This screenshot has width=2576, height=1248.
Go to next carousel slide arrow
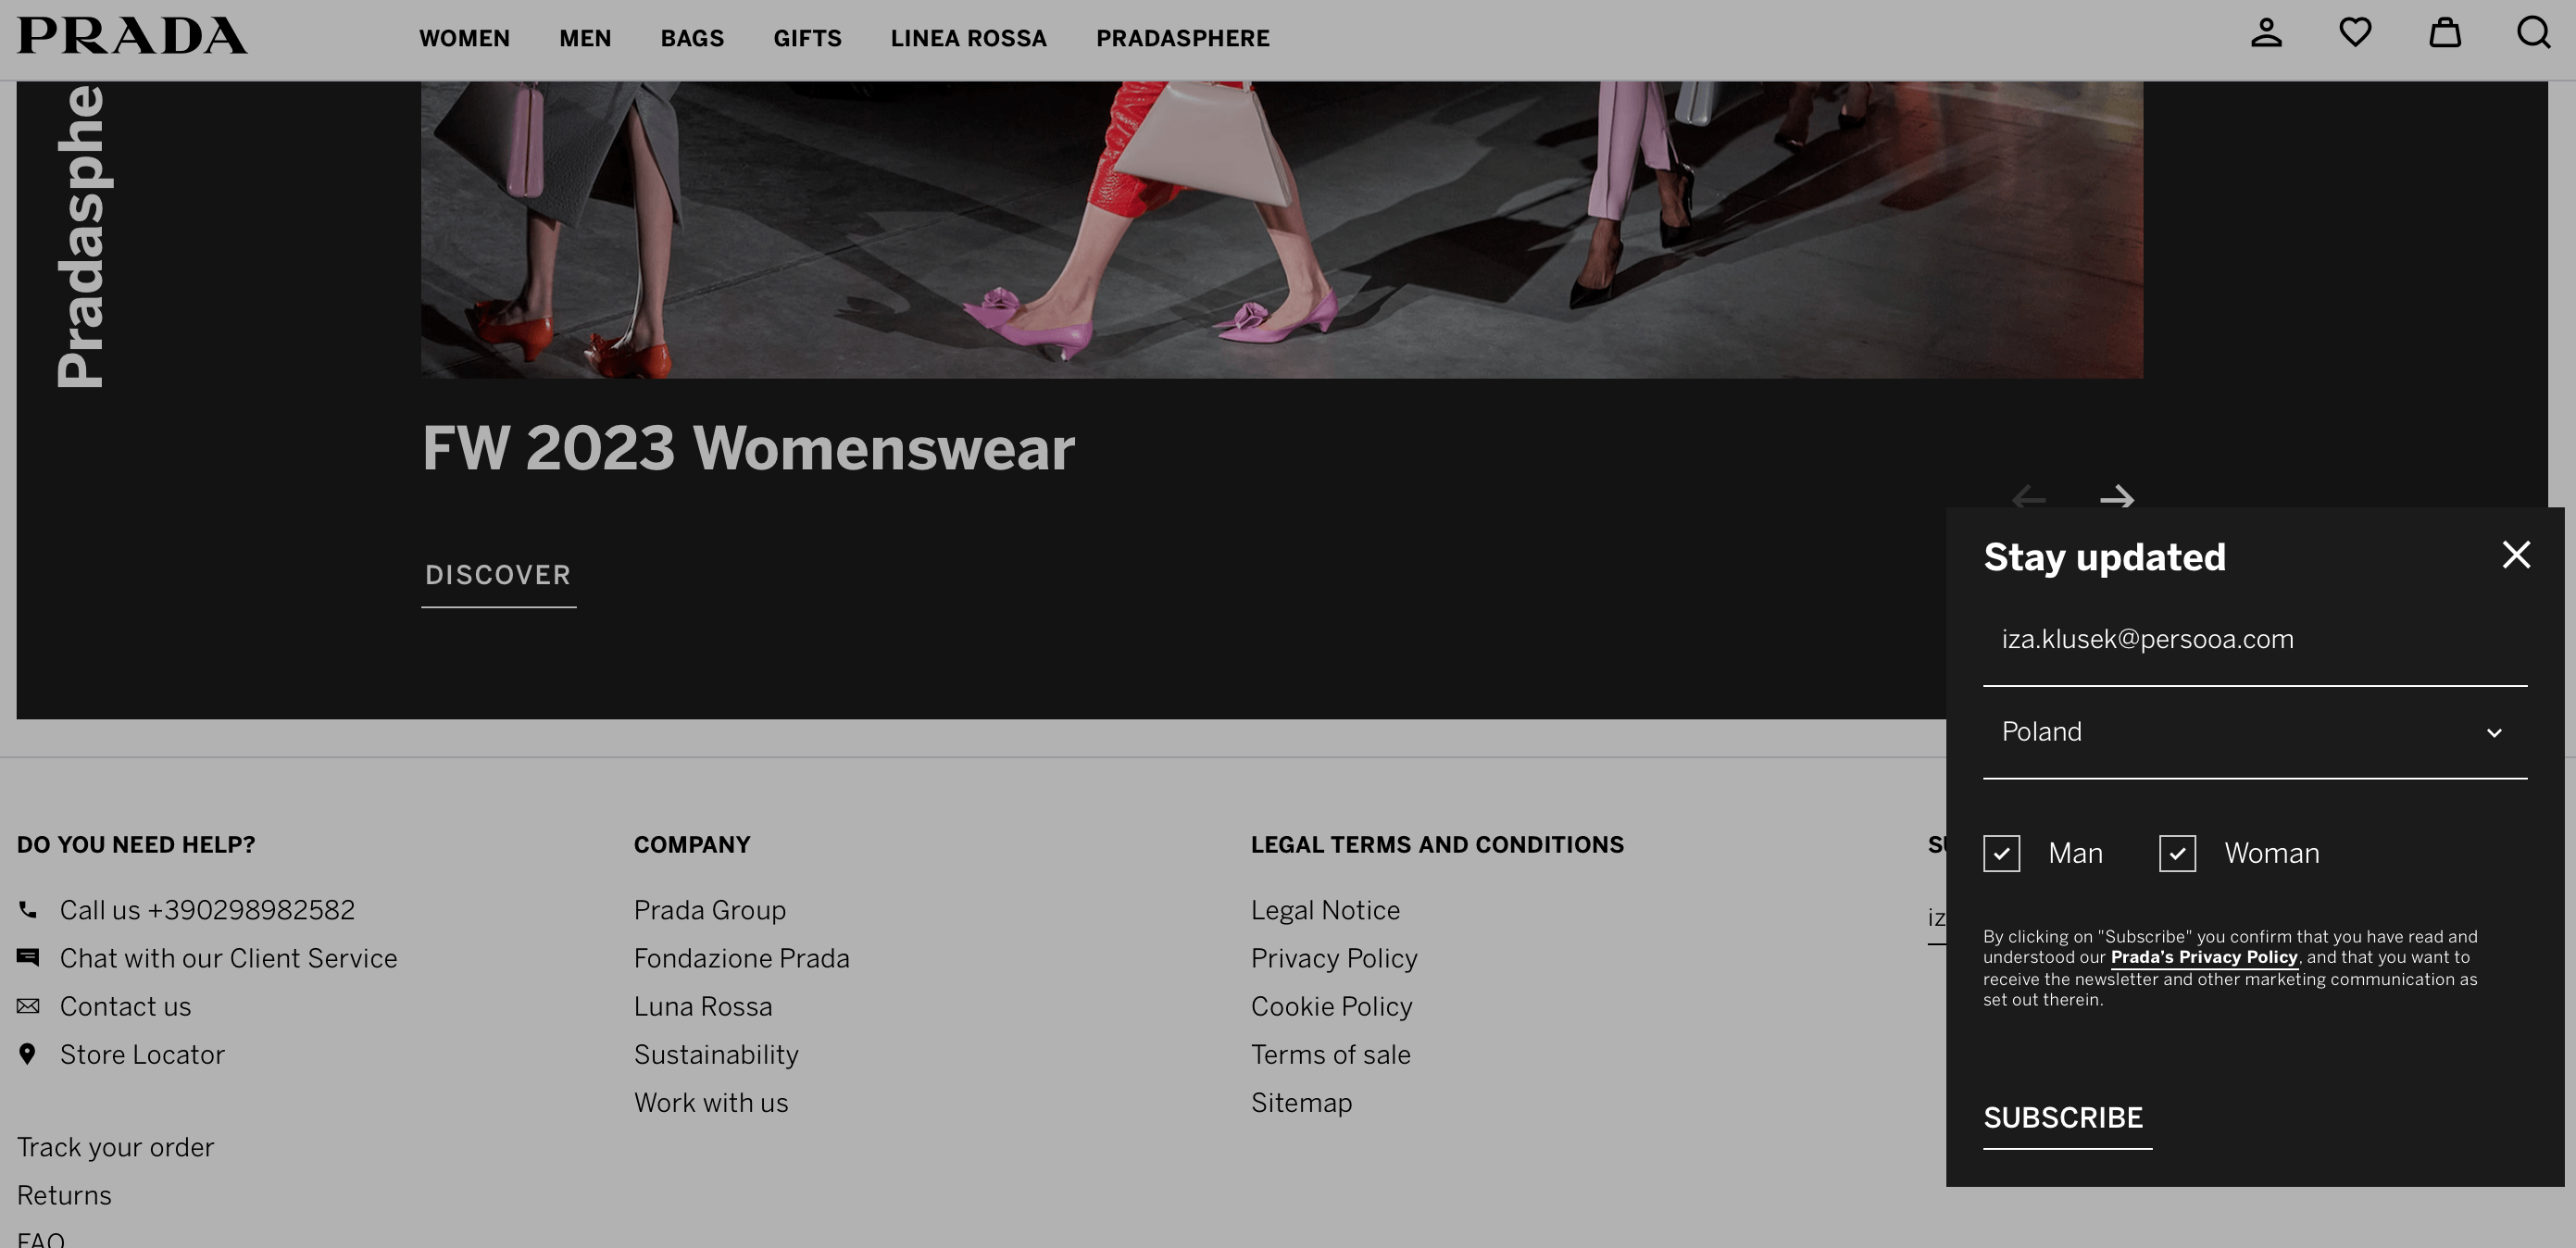2117,497
